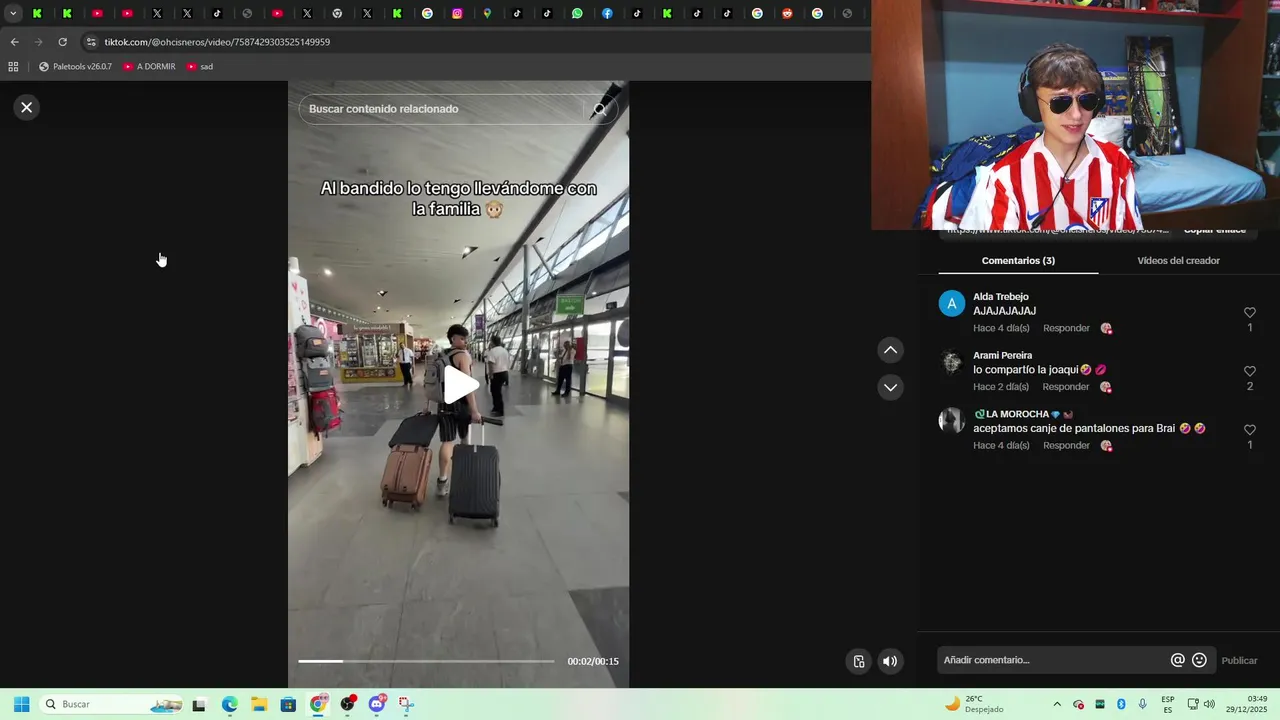Play the paused TikTok video
This screenshot has width=1280, height=720.
[x=459, y=385]
